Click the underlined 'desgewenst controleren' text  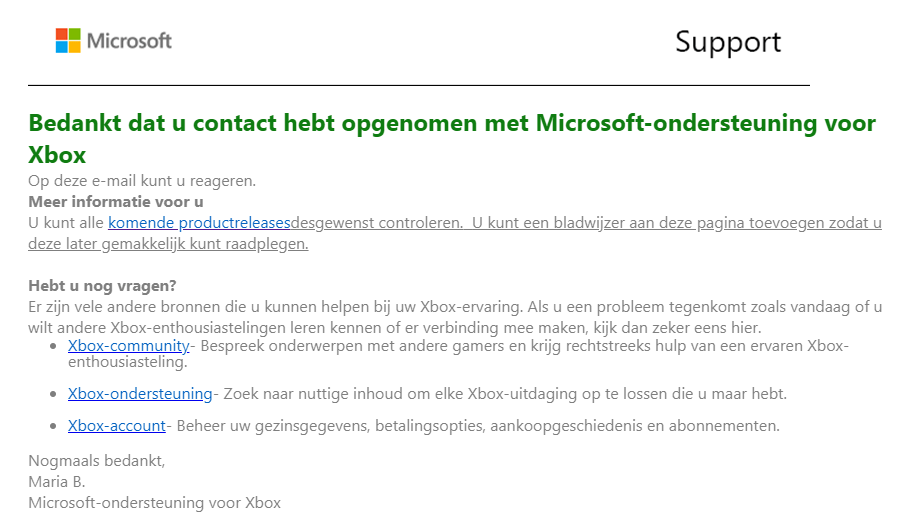click(376, 222)
